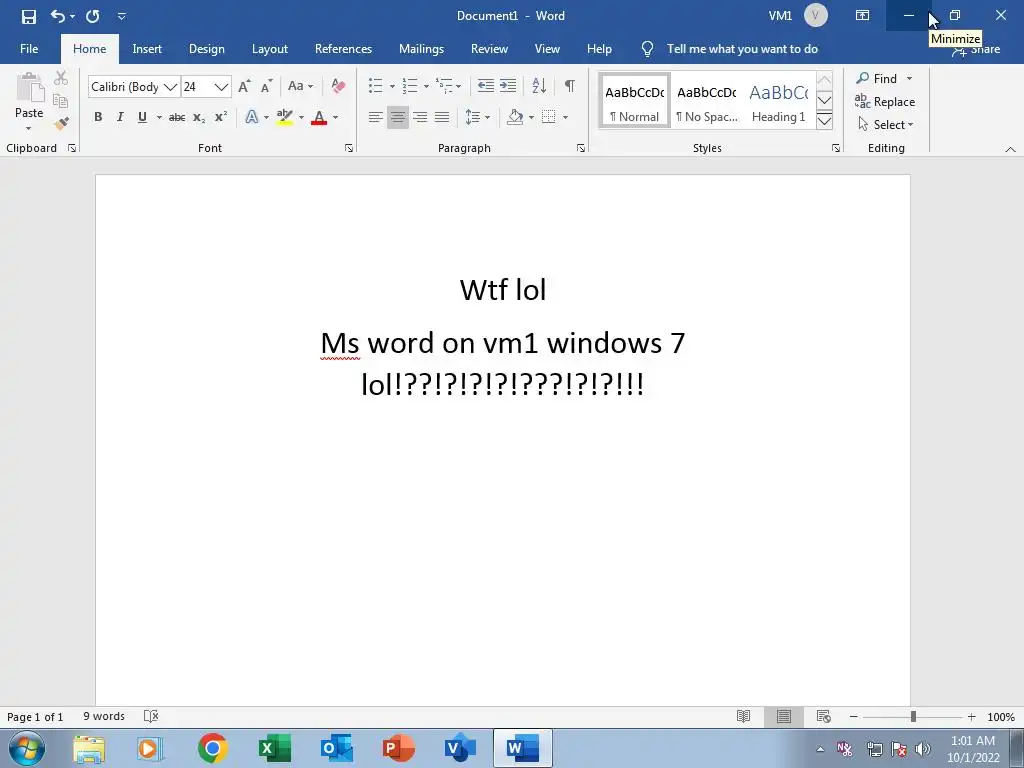The width and height of the screenshot is (1024, 768).
Task: Switch to the References tab
Action: point(343,49)
